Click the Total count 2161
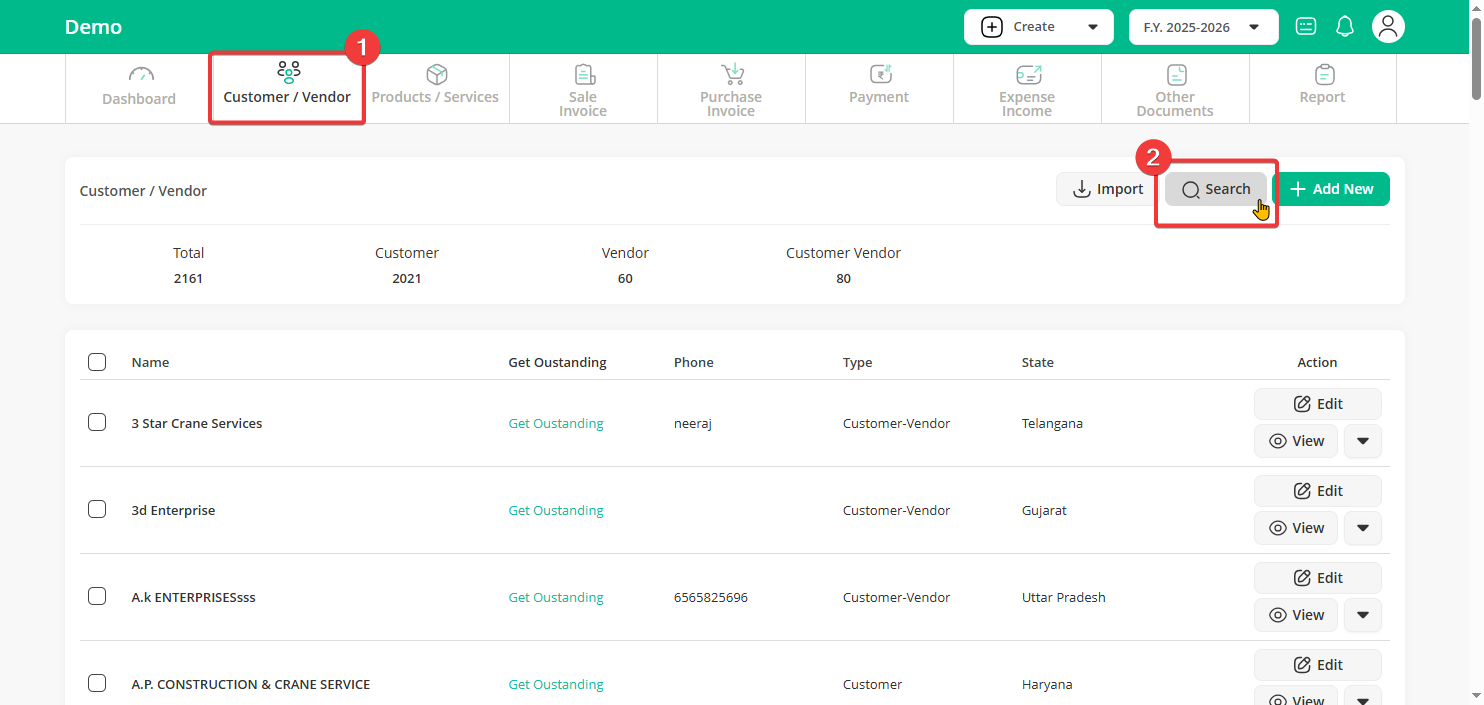The width and height of the screenshot is (1484, 705). [x=188, y=279]
